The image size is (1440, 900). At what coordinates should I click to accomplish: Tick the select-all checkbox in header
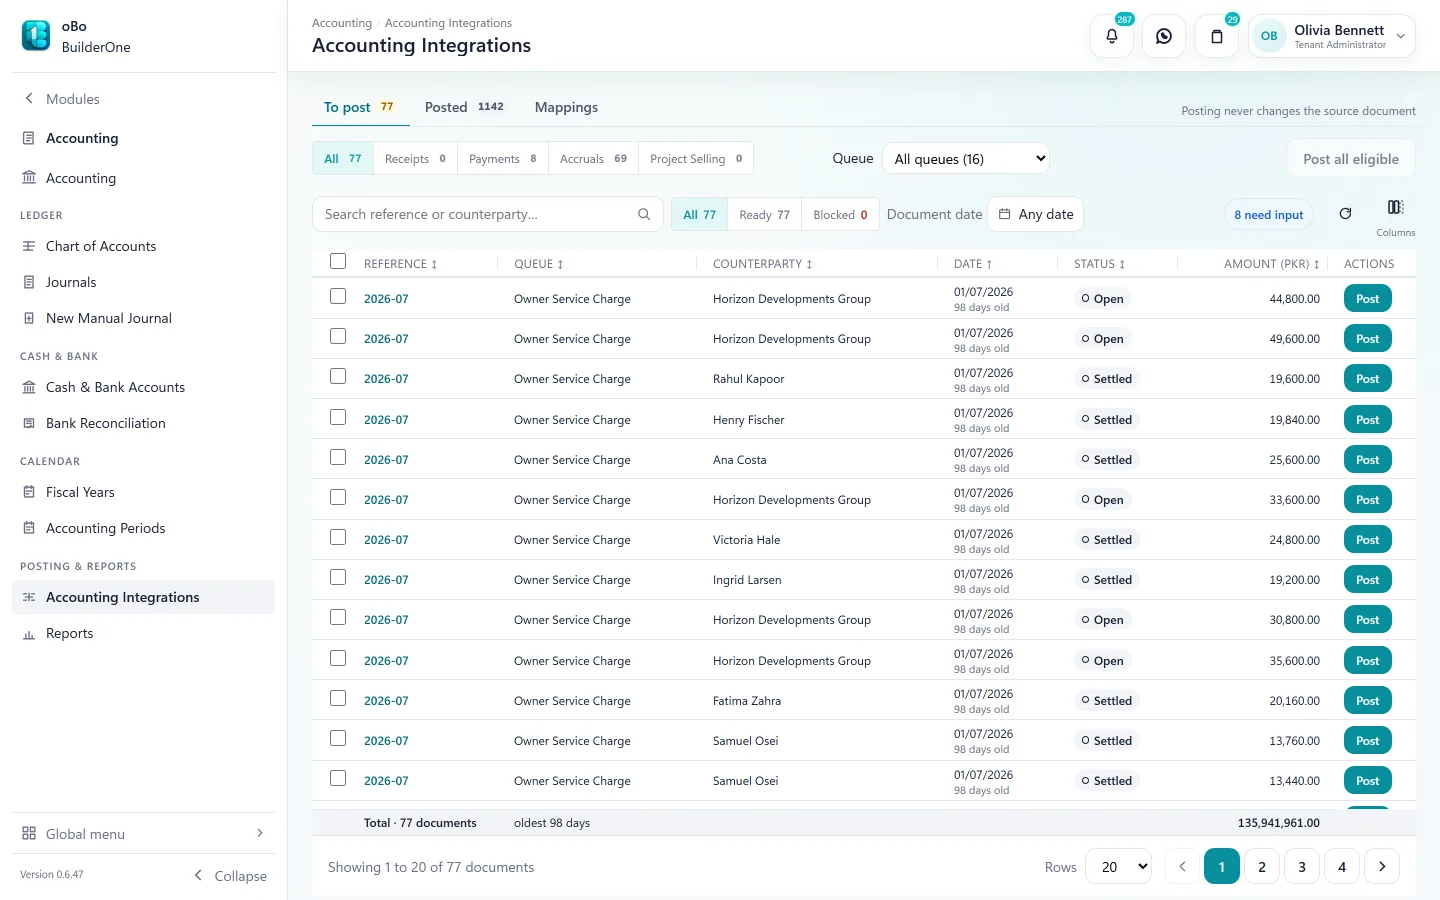[x=338, y=261]
